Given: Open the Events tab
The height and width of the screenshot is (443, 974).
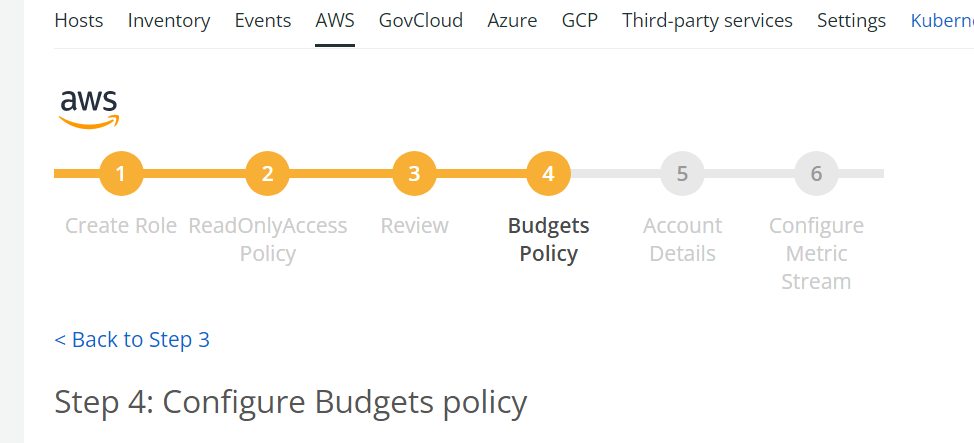Looking at the screenshot, I should [x=263, y=21].
